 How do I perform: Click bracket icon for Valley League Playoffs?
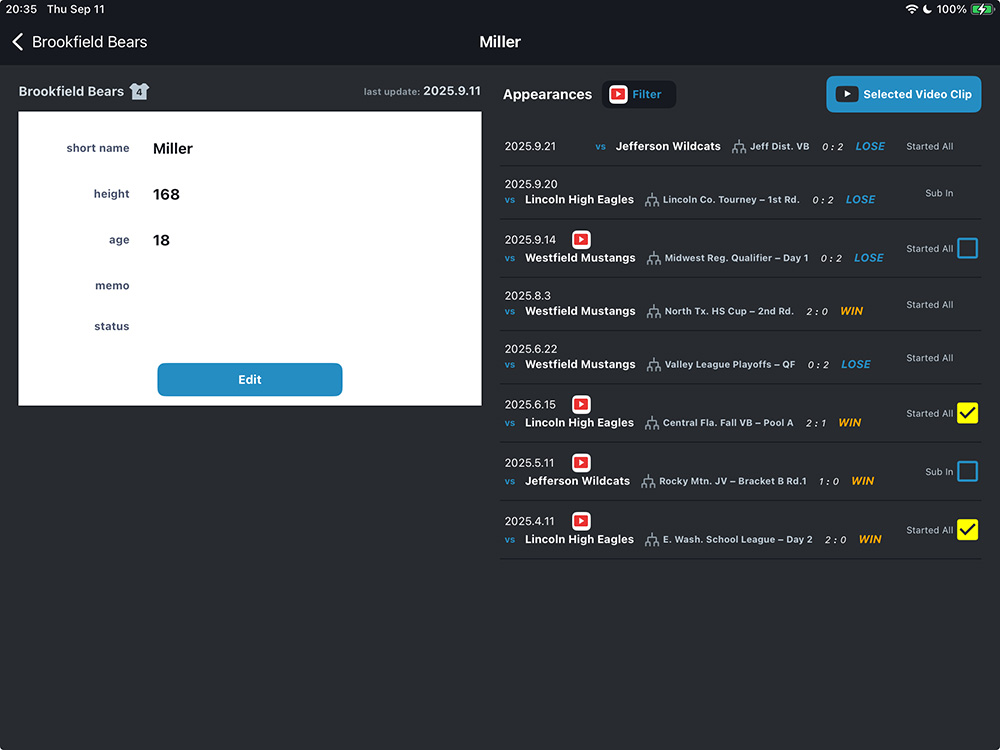[x=654, y=365]
